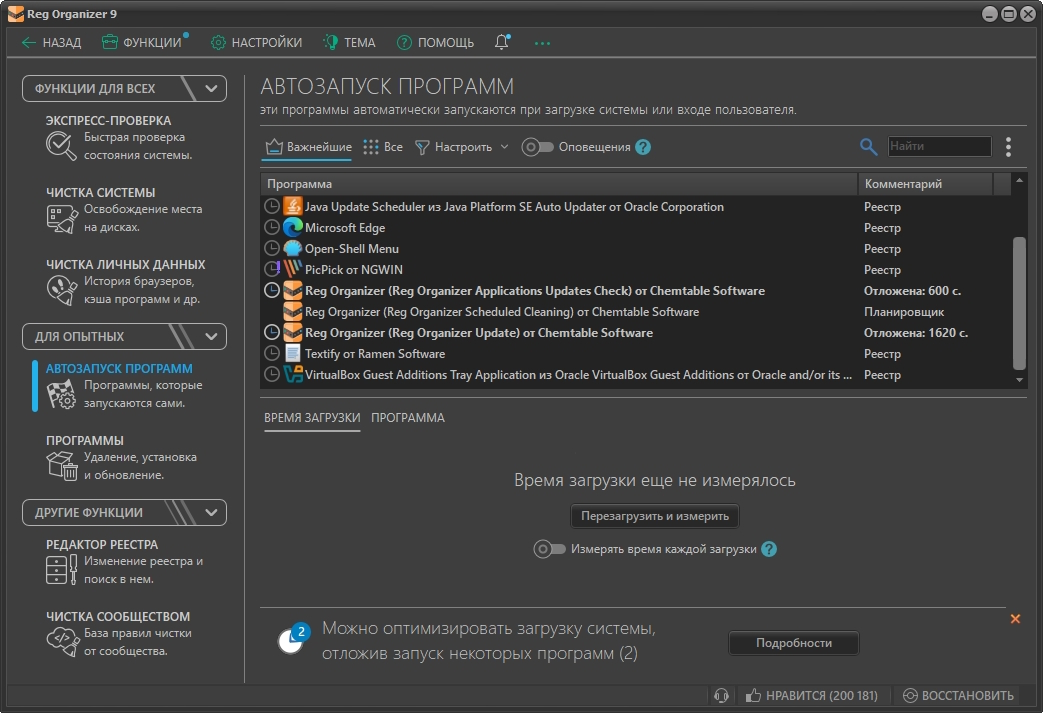1043x713 pixels.
Task: Click the vertical dots menu beside the search field
Action: 1008,147
